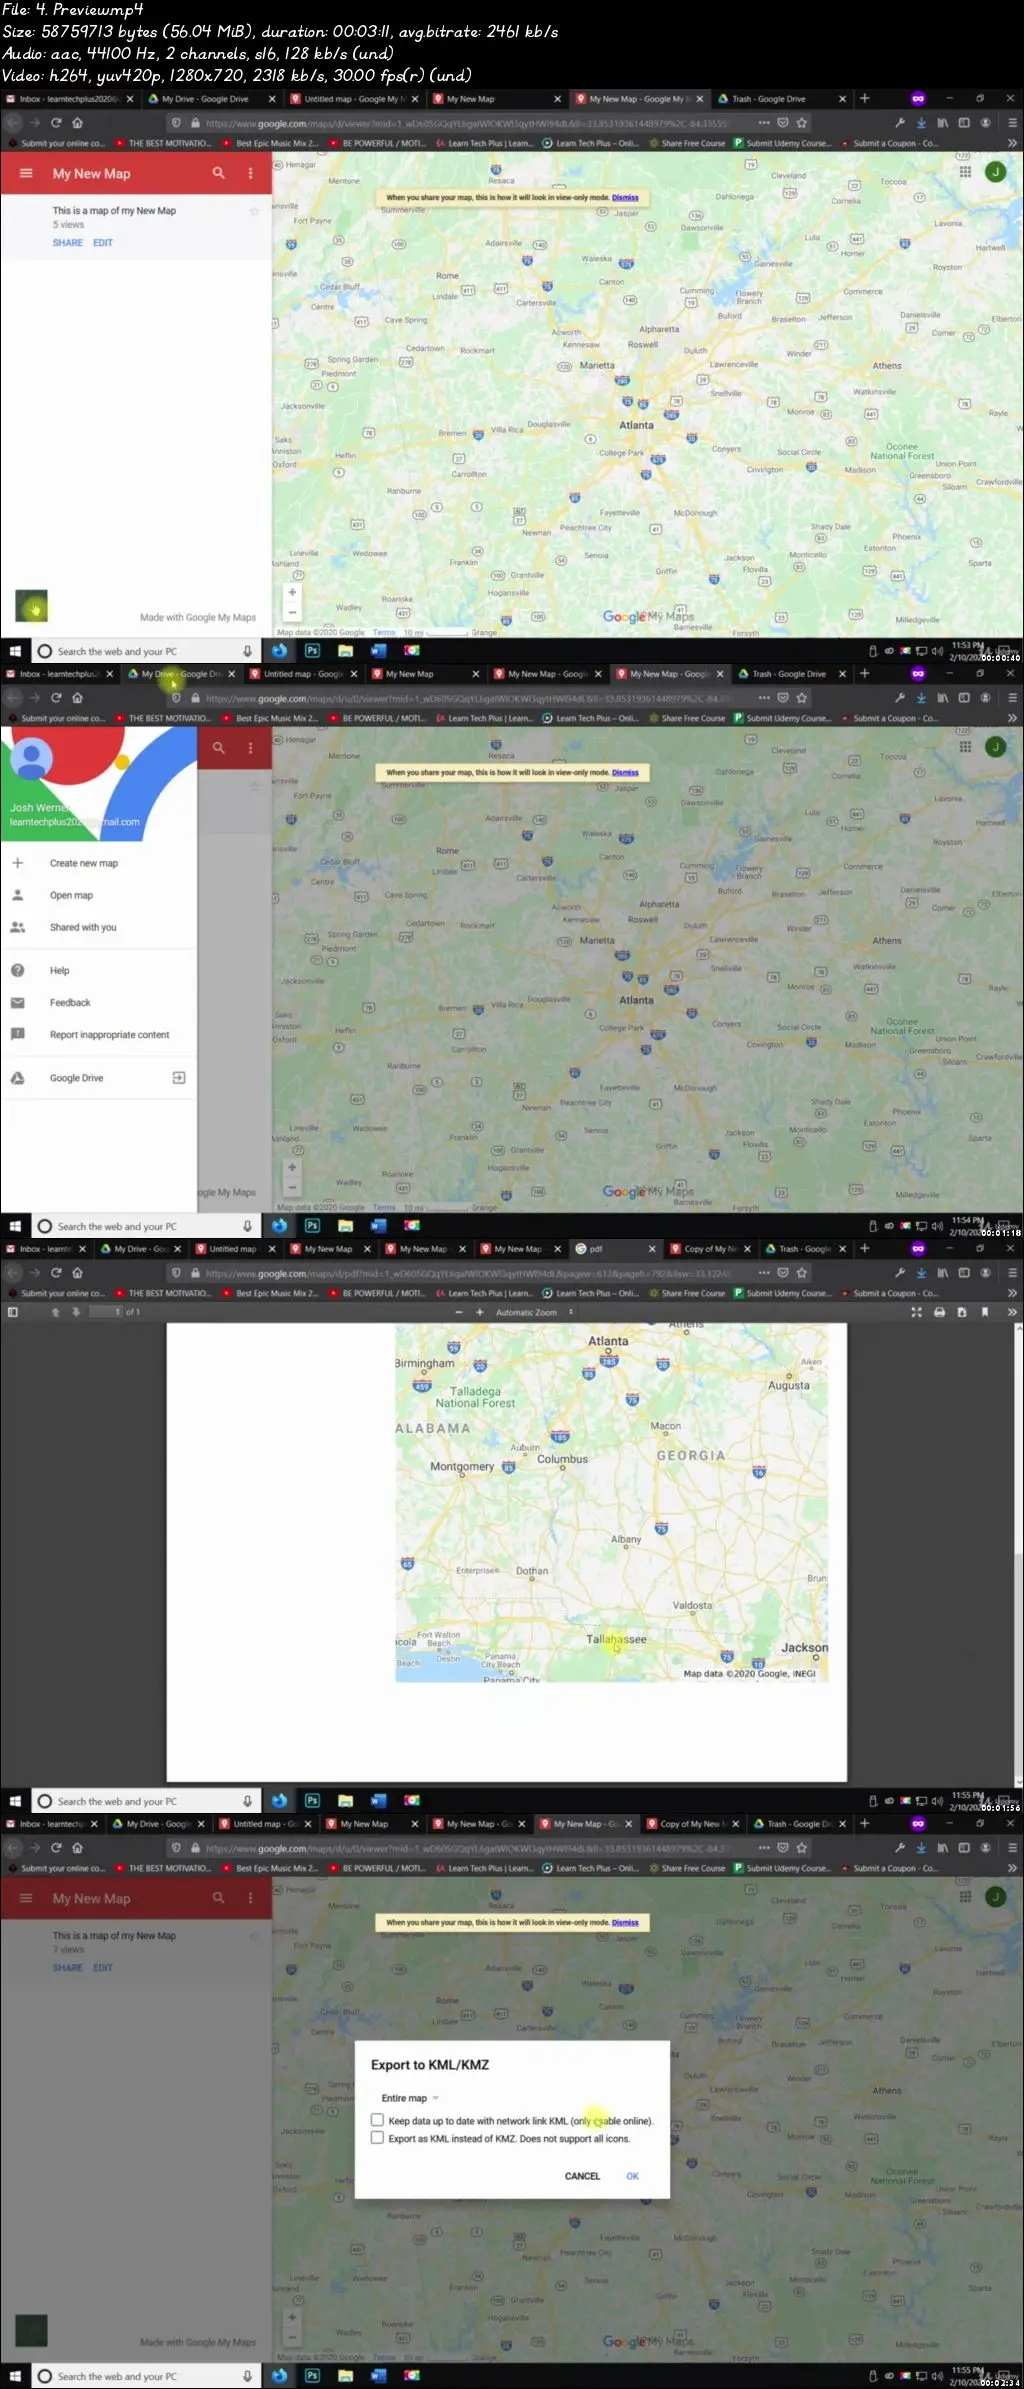The width and height of the screenshot is (1024, 2389).
Task: Zoom in the map using plus in the top frame
Action: [292, 592]
